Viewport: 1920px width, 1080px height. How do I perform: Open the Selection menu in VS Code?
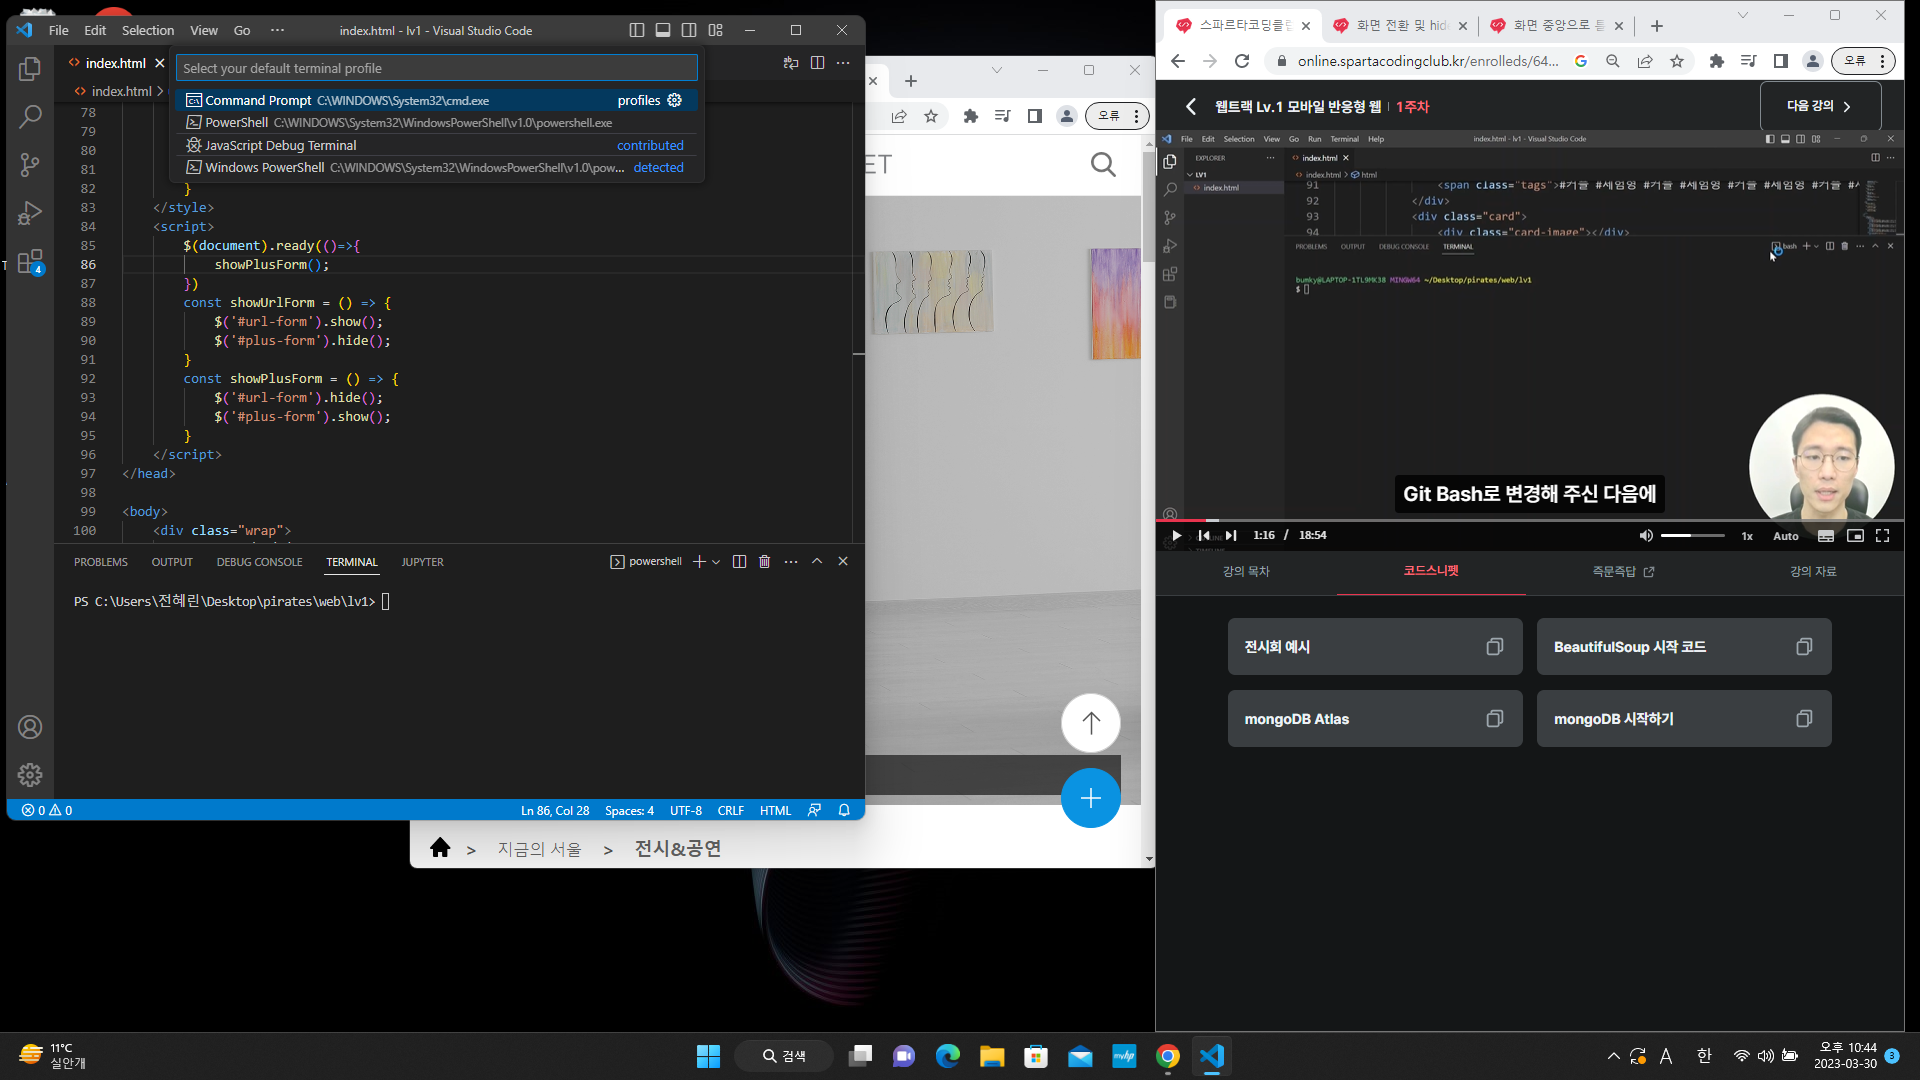coord(148,30)
